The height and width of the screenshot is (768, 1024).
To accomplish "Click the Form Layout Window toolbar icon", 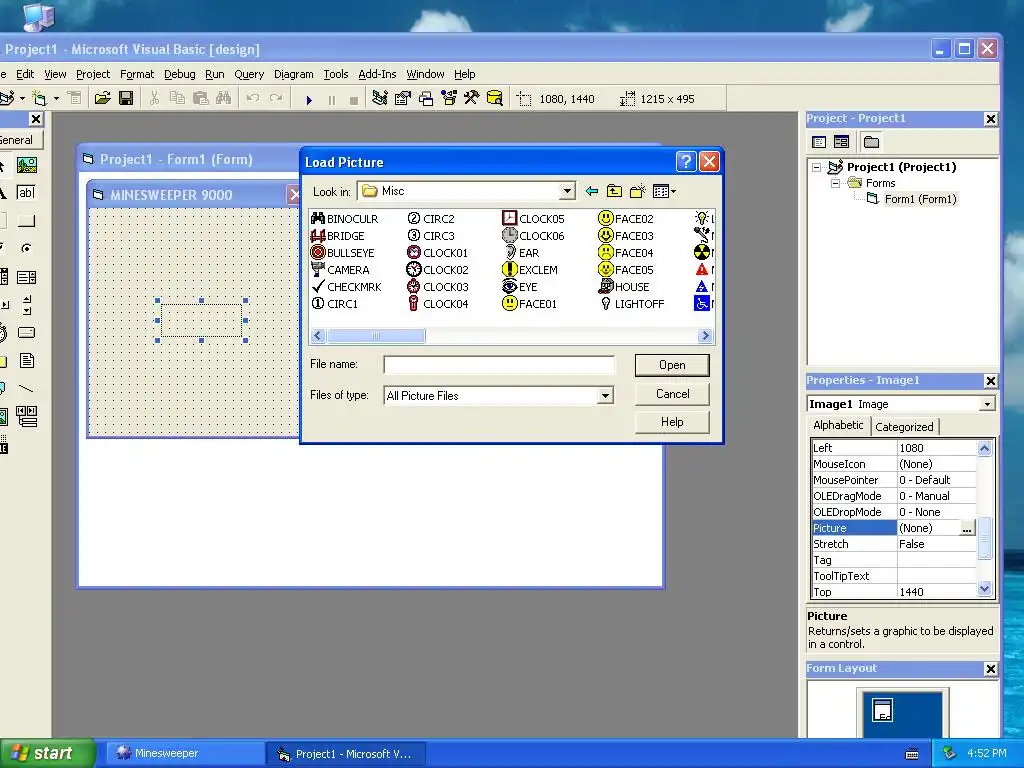I will click(x=426, y=99).
